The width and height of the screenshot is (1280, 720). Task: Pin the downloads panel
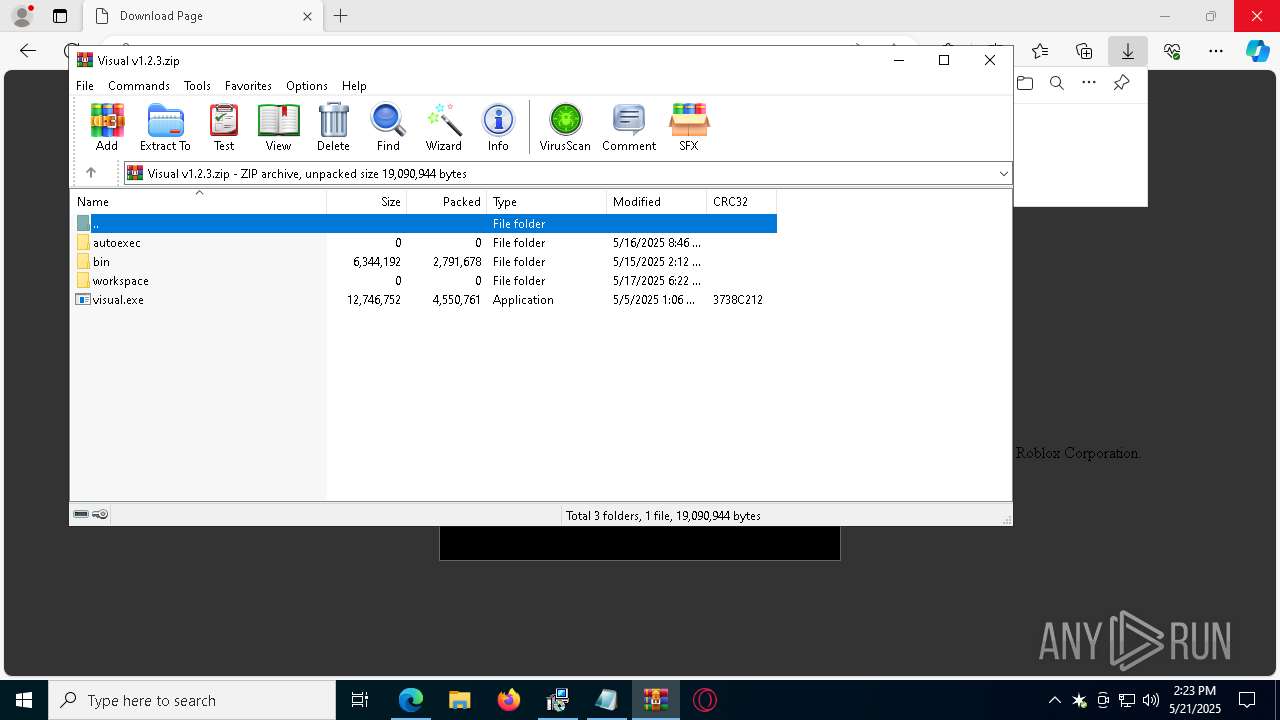coord(1122,83)
